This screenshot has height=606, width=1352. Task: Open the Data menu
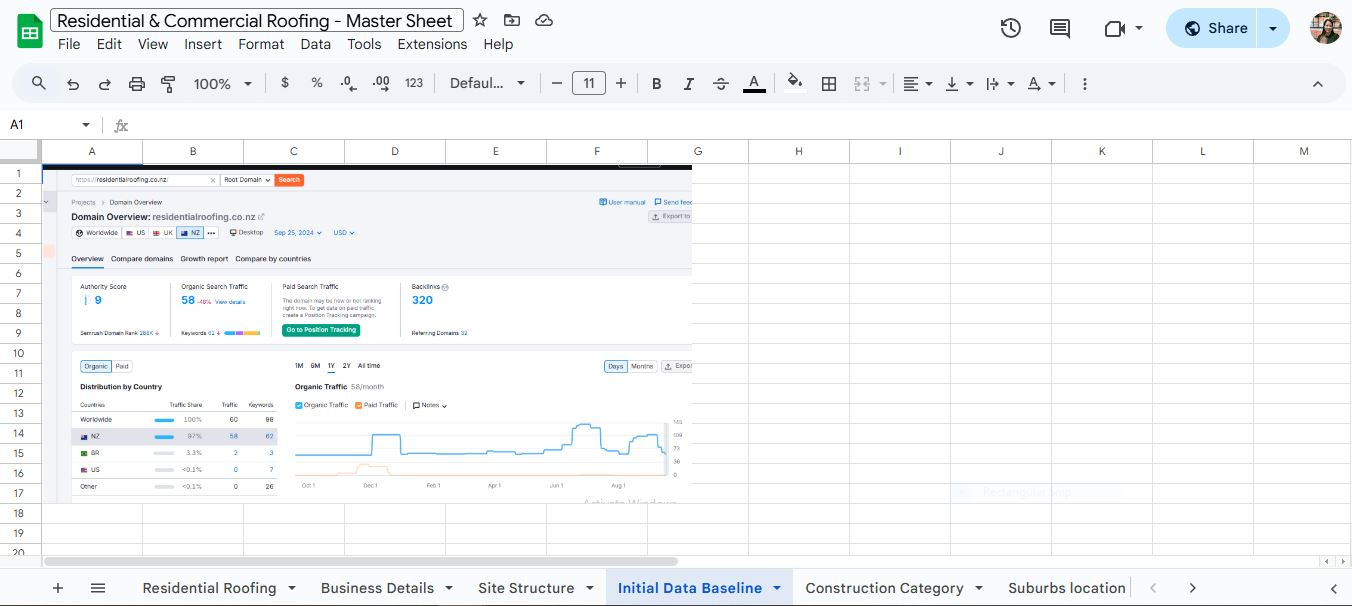coord(315,44)
